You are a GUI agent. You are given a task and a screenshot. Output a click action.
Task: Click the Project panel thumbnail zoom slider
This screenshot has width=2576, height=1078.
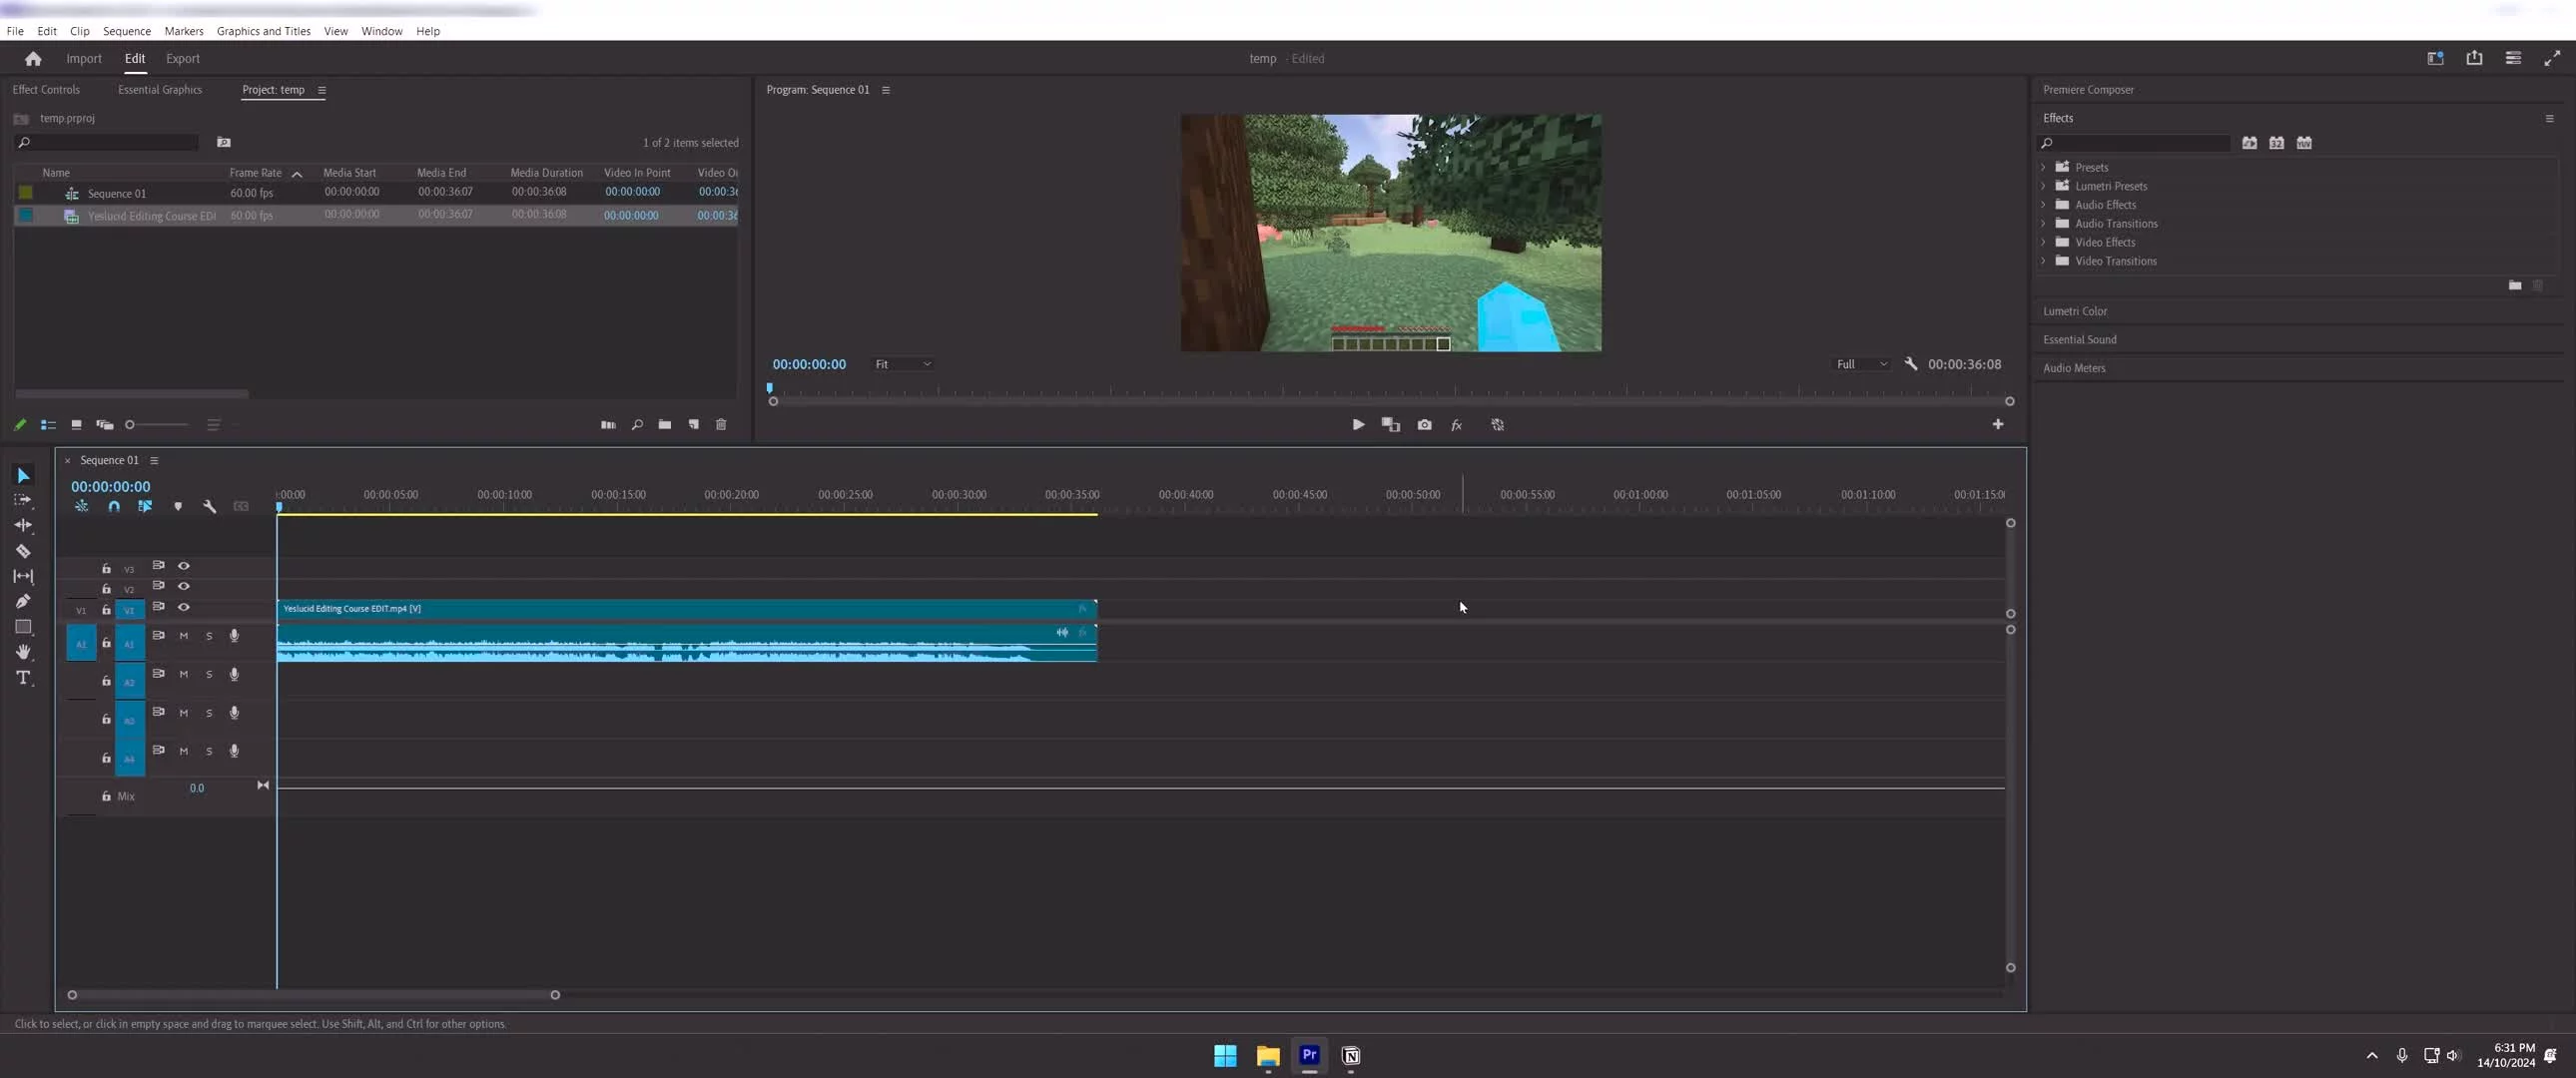coord(158,425)
